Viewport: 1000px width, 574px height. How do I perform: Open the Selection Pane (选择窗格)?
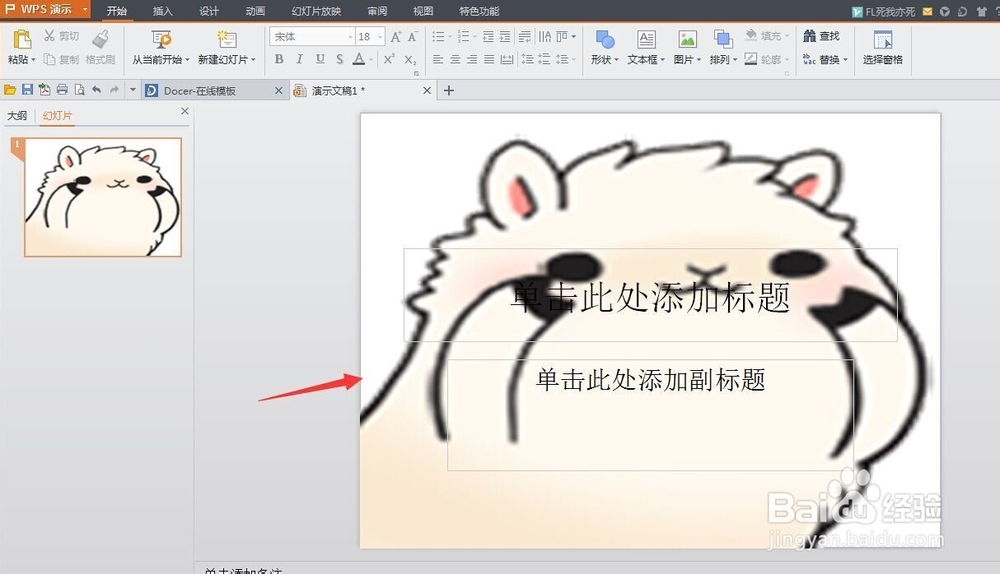pos(883,48)
